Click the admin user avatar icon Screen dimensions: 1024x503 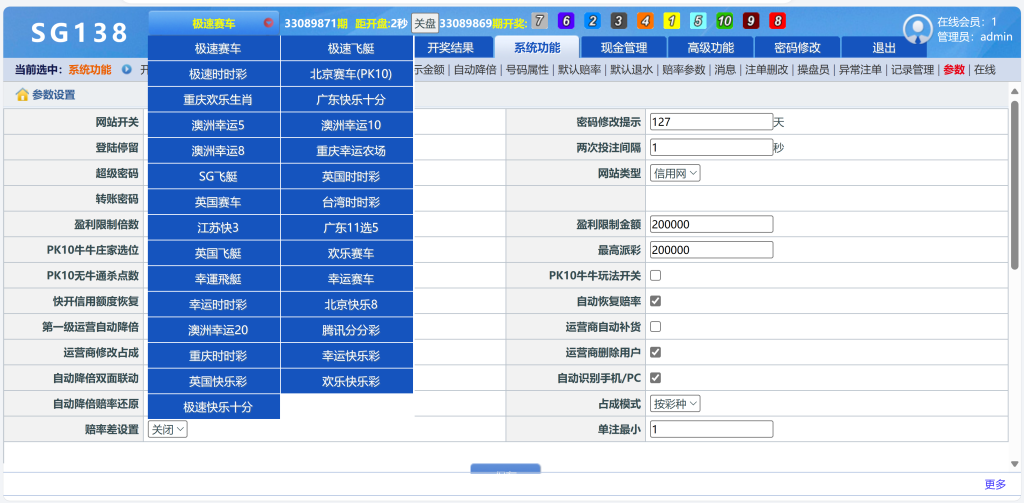(x=917, y=29)
